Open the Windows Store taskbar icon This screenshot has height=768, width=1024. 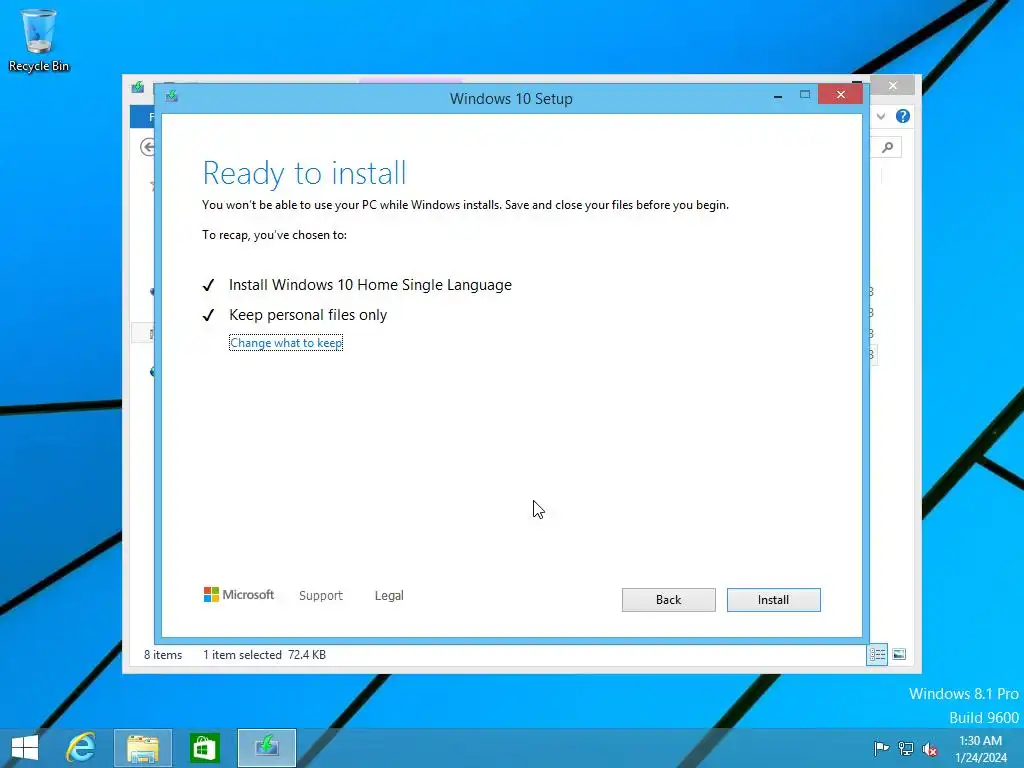tap(204, 748)
